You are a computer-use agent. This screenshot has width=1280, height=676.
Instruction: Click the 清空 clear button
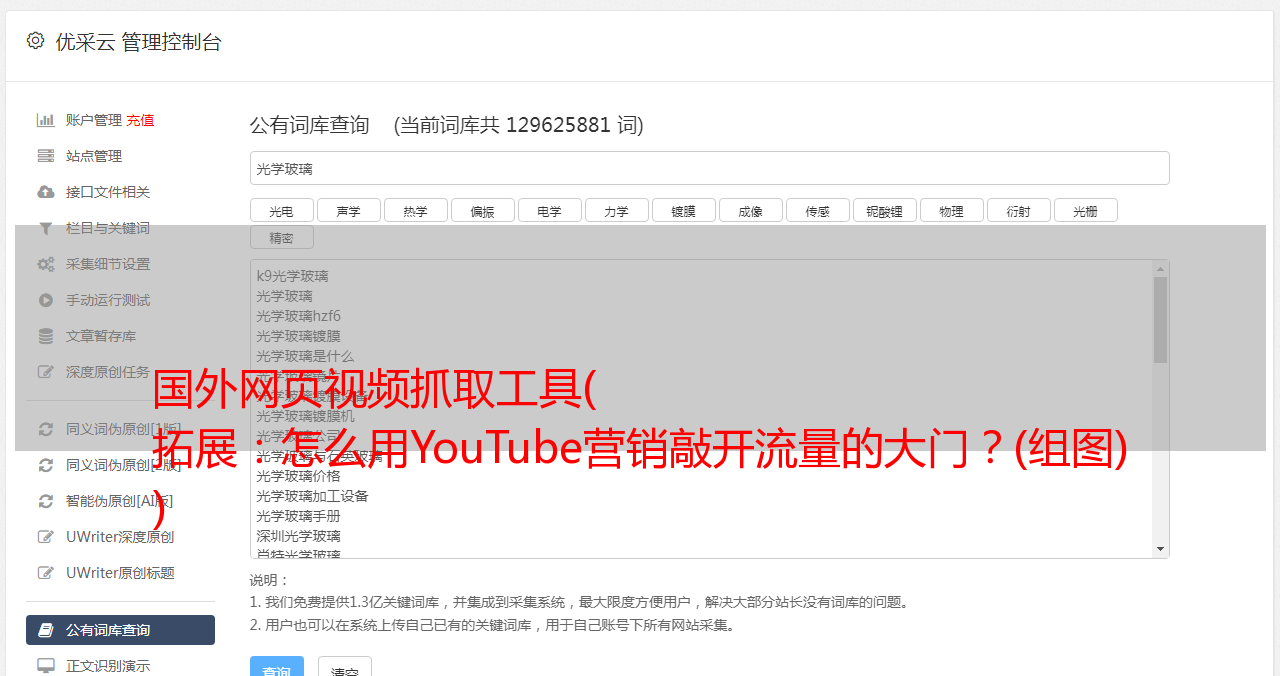coord(345,668)
